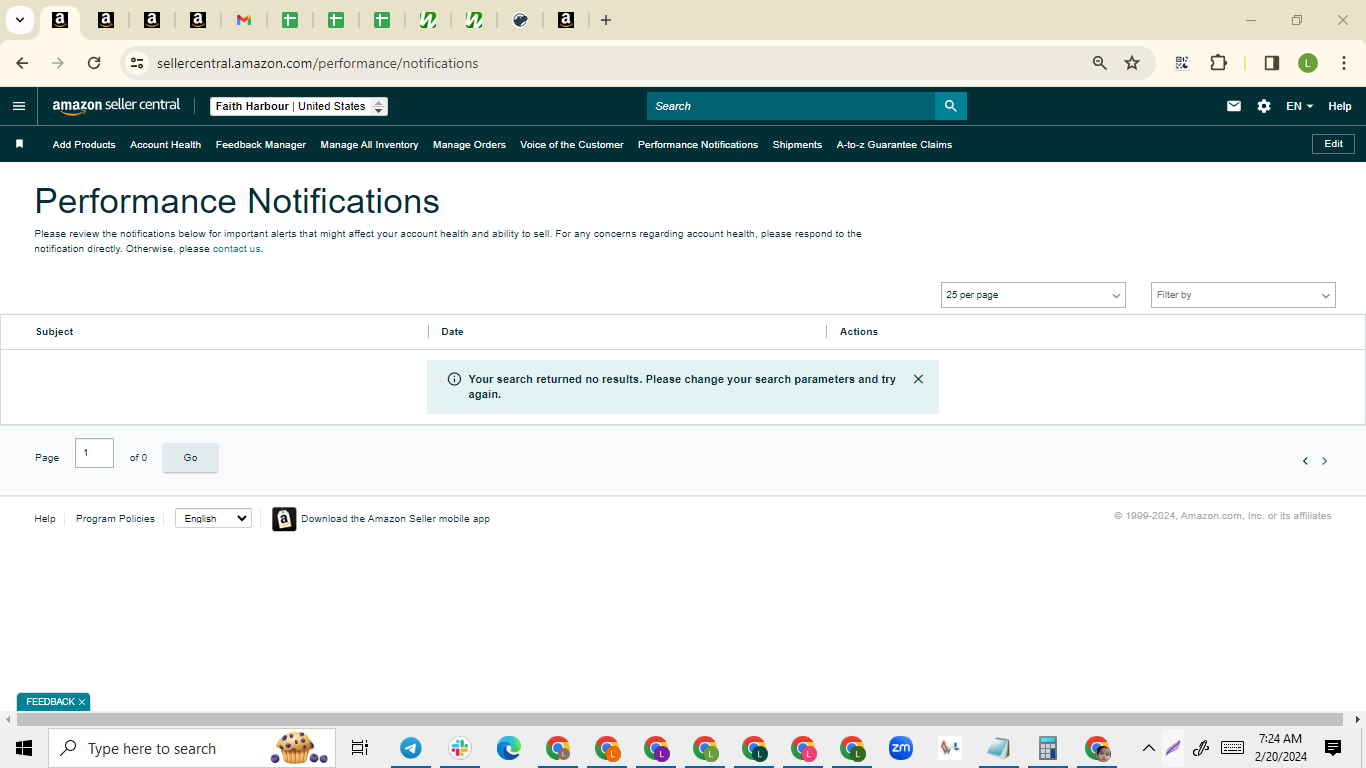Click the Amazon Seller app icon in footer
Screen dimensions: 1366x768
coord(284,519)
